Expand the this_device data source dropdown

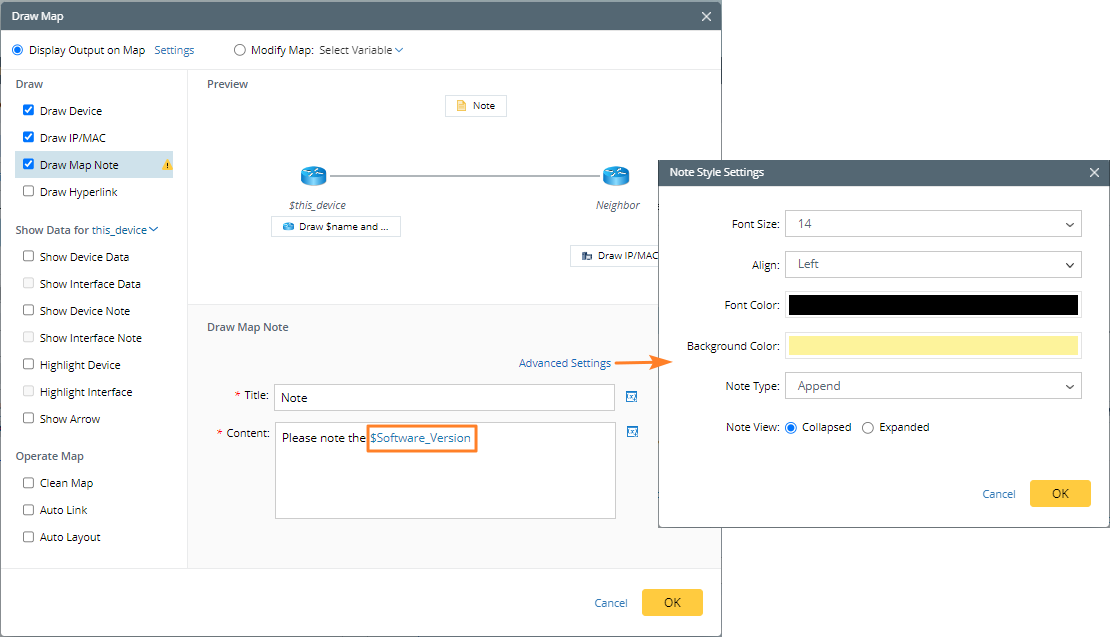(125, 230)
